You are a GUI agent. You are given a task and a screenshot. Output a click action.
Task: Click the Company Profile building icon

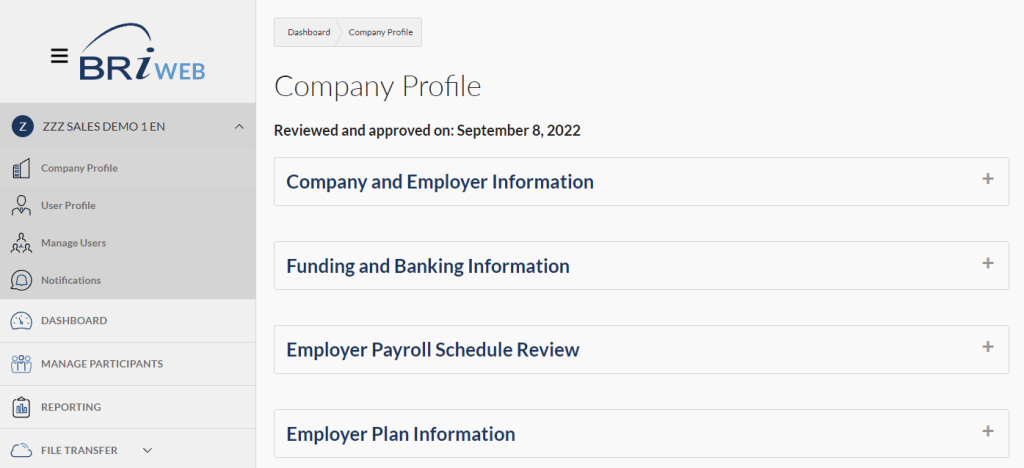point(21,169)
